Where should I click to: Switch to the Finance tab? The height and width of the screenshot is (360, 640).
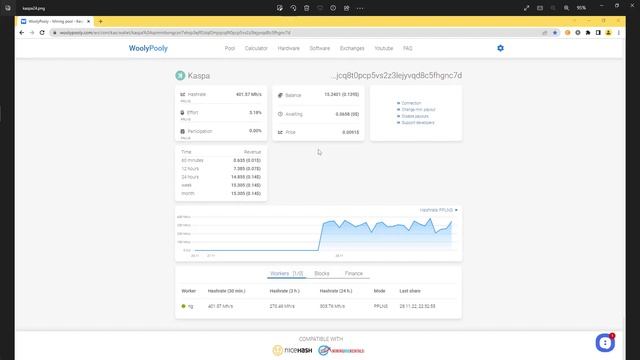point(353,273)
